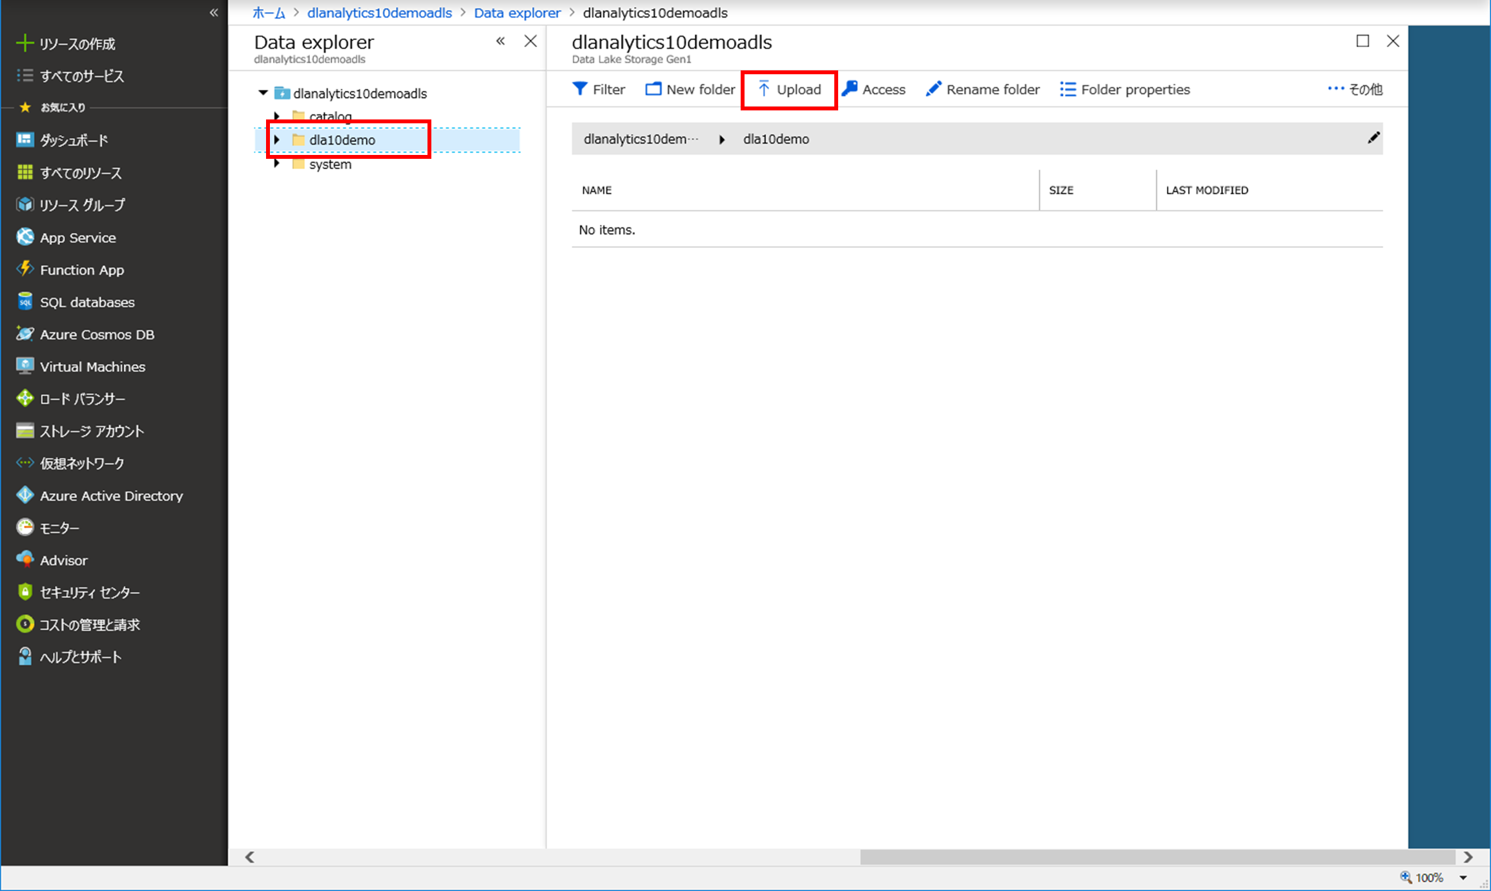Open Folder properties
The image size is (1491, 891).
pos(1125,90)
